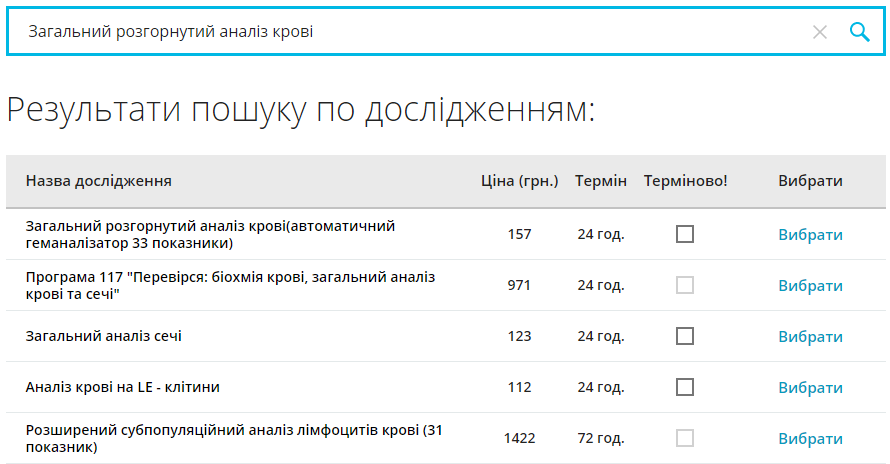Screen dimensions: 890x464
Task: Toggle disabled urgent checkbox for Програма 117
Action: tap(685, 285)
